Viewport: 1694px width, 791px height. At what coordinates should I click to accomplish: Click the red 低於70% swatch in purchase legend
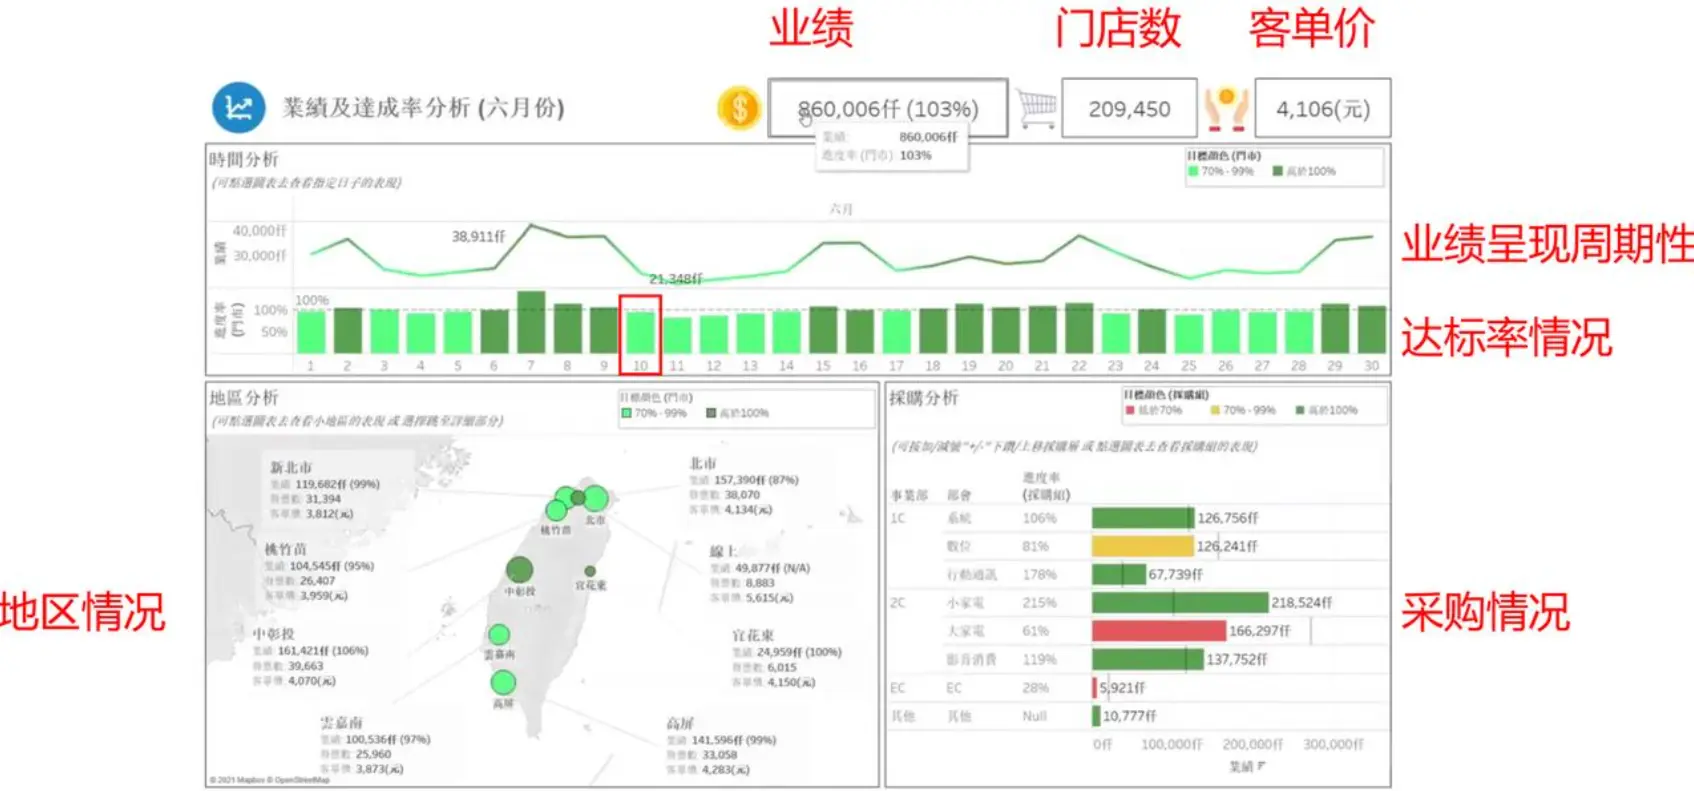point(1130,410)
